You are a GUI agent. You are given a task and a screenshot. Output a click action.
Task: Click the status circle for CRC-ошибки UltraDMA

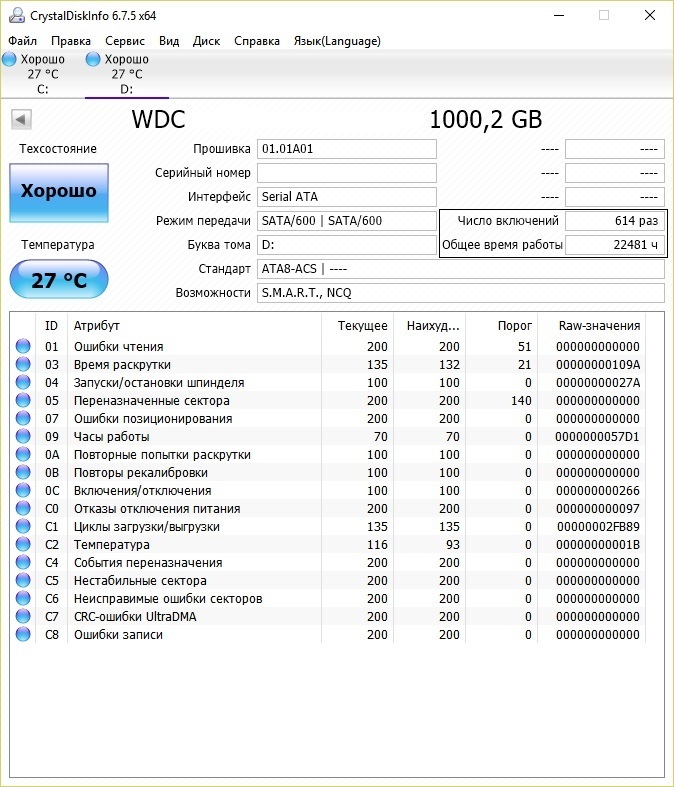23,616
